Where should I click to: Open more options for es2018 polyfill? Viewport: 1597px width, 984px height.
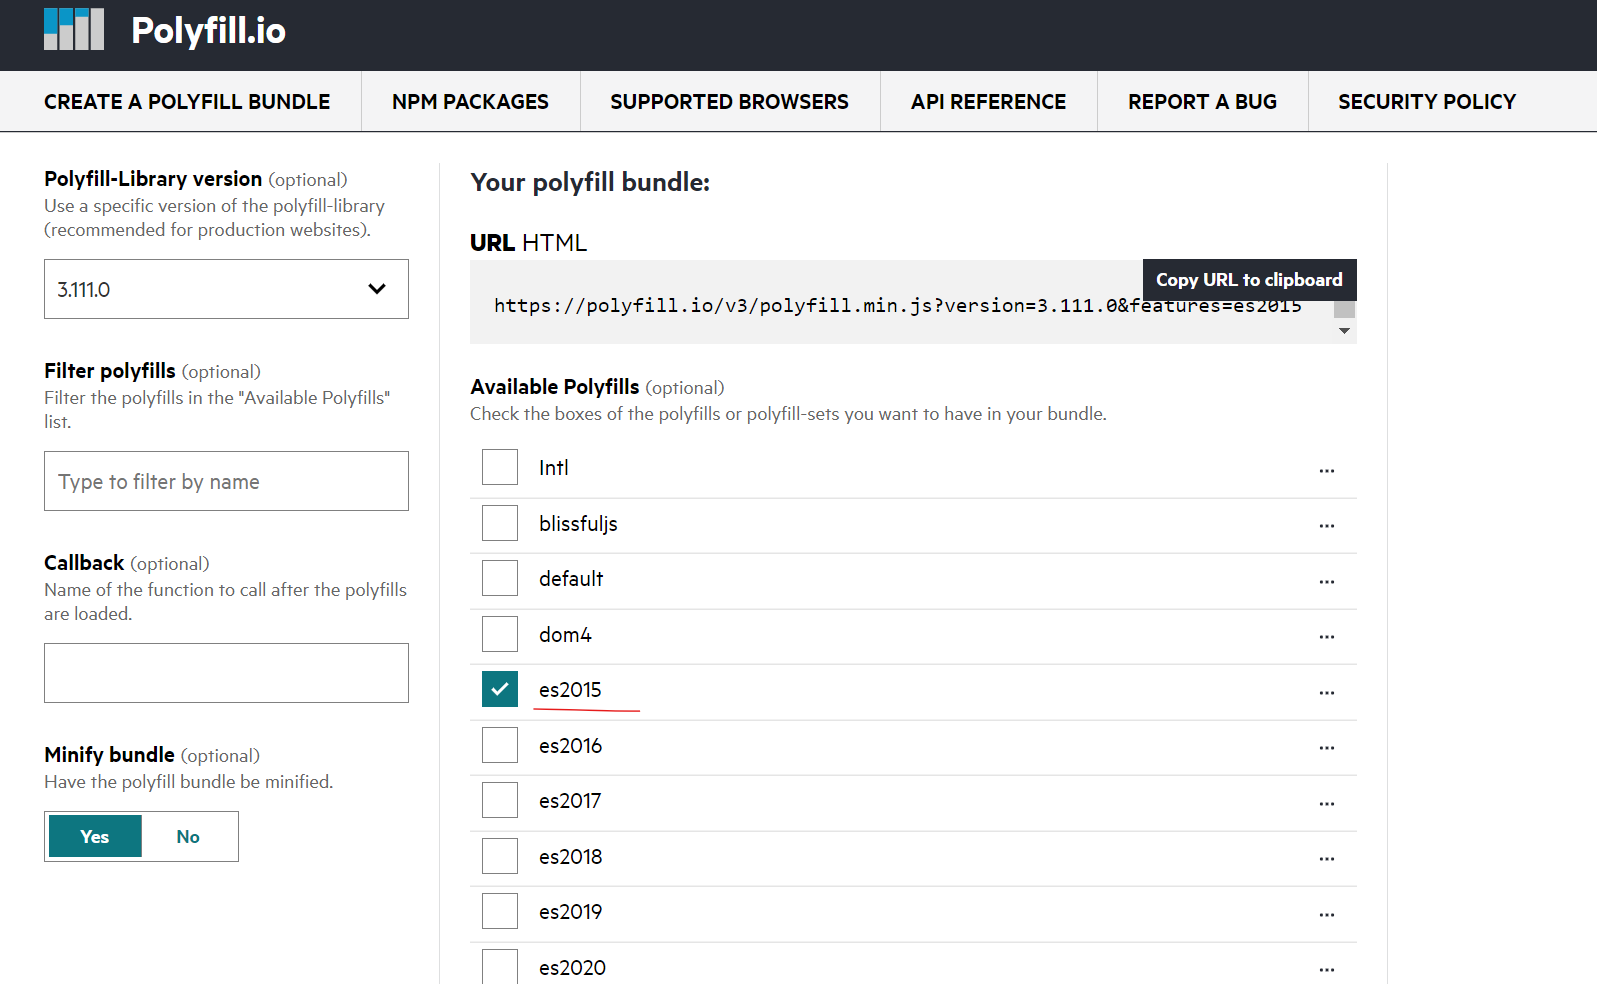coord(1326,858)
